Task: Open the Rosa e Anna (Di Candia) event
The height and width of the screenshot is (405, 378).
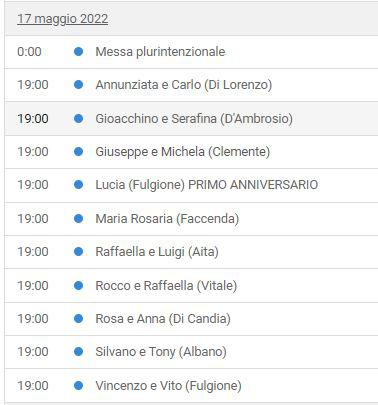Action: [x=163, y=319]
